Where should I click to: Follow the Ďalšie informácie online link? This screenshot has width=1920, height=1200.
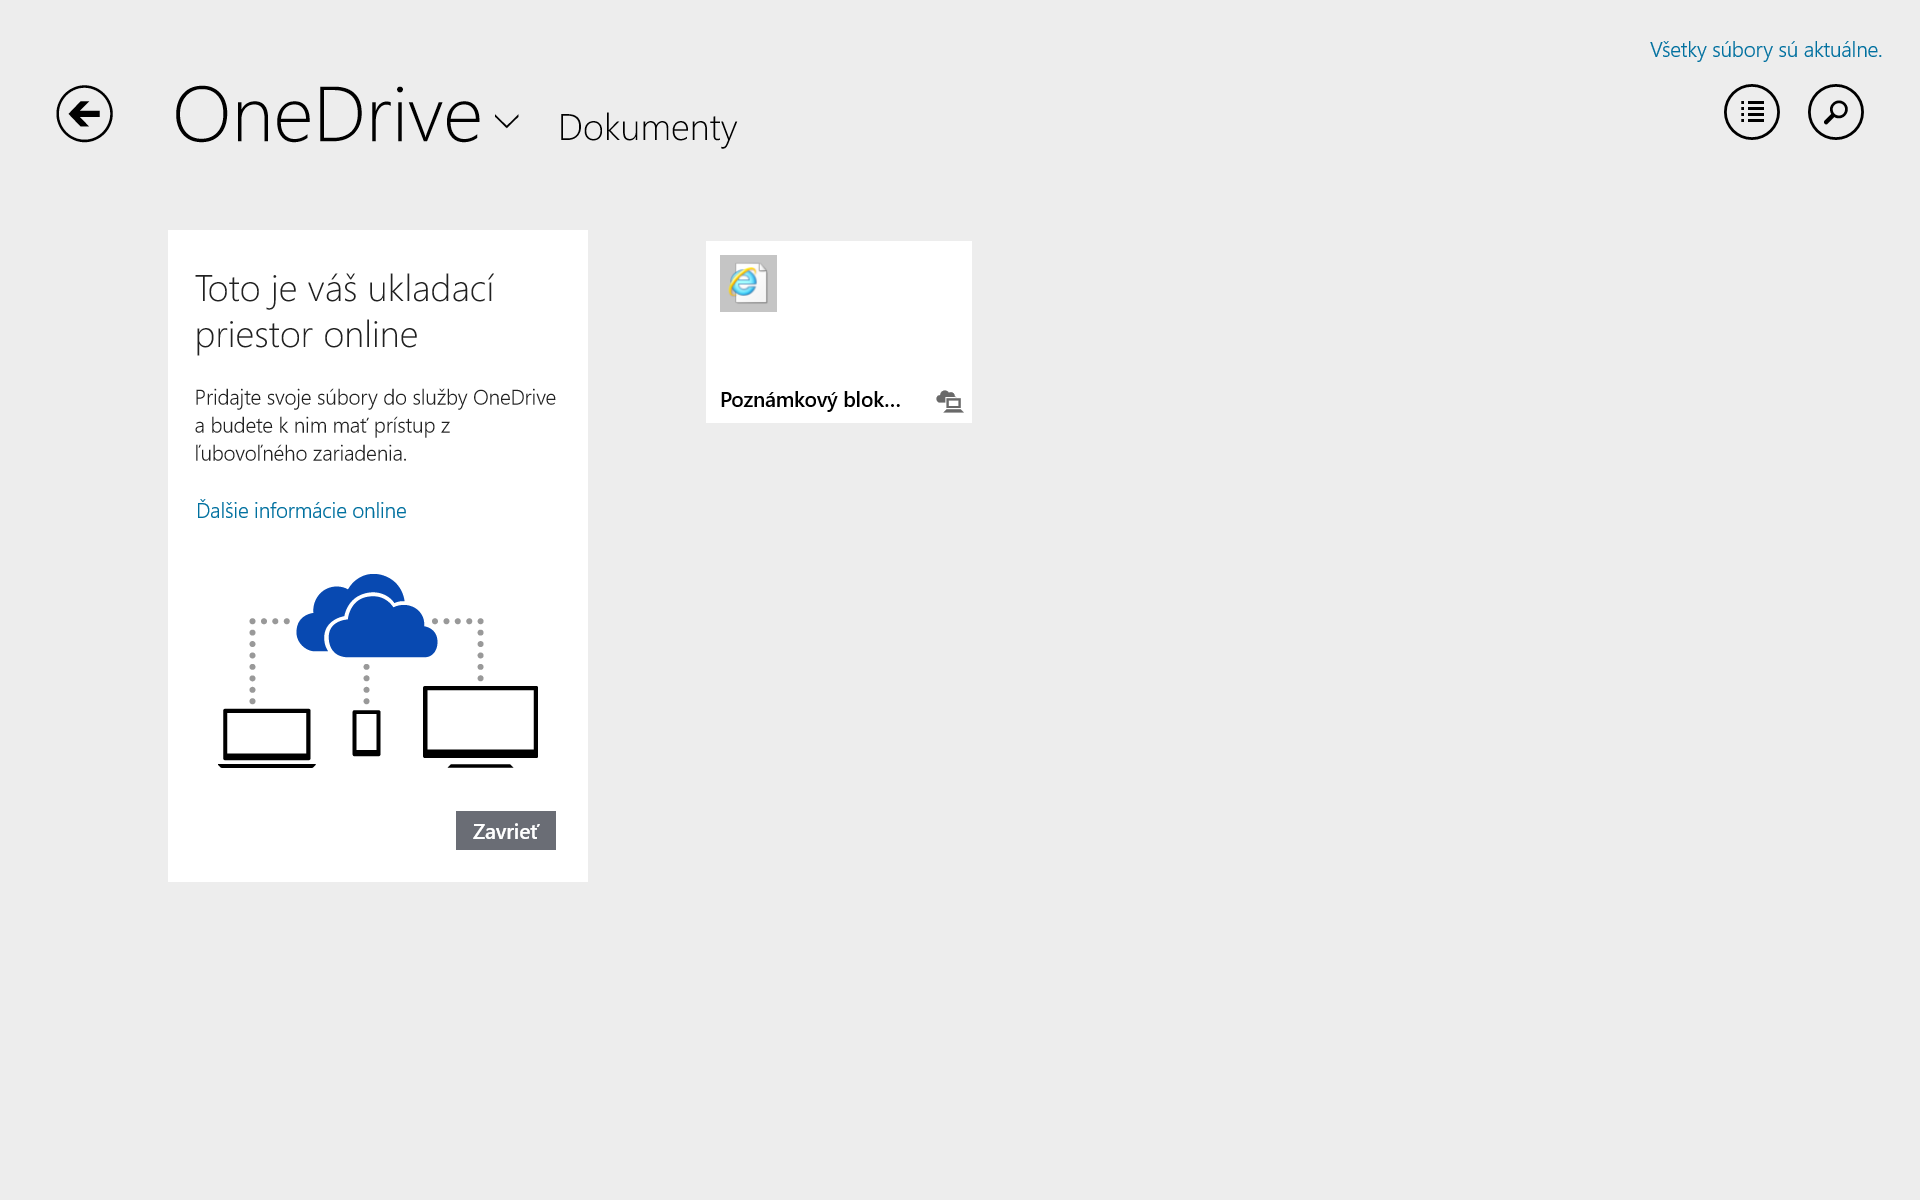pos(301,510)
